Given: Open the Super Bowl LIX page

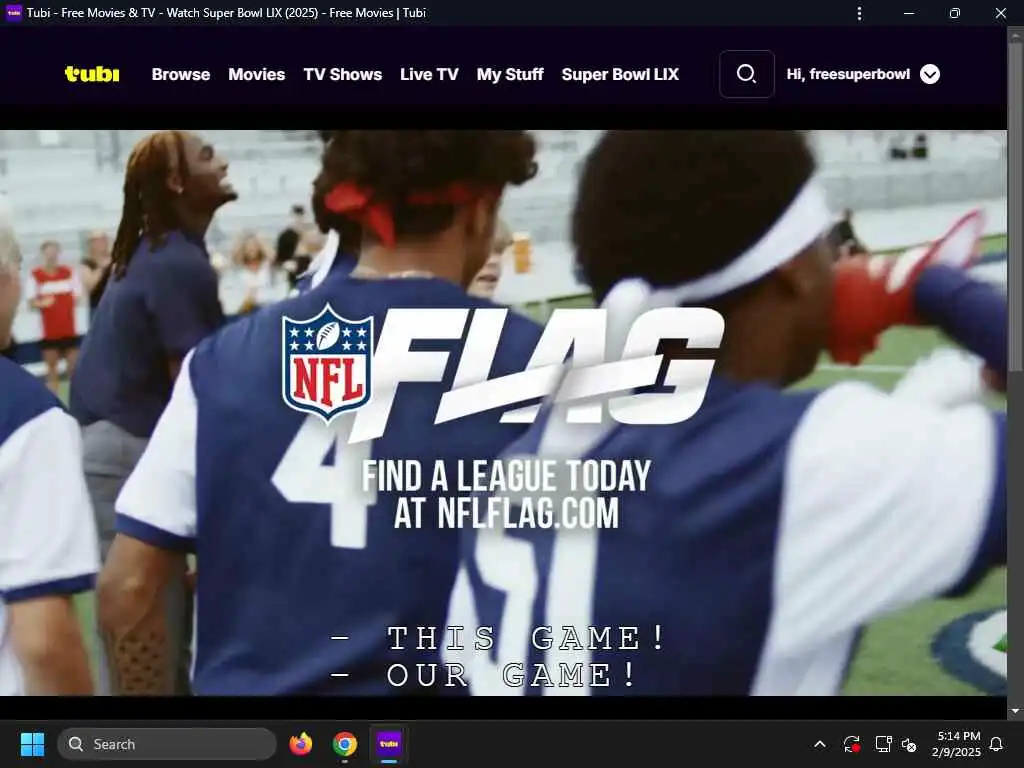Looking at the screenshot, I should click(620, 74).
